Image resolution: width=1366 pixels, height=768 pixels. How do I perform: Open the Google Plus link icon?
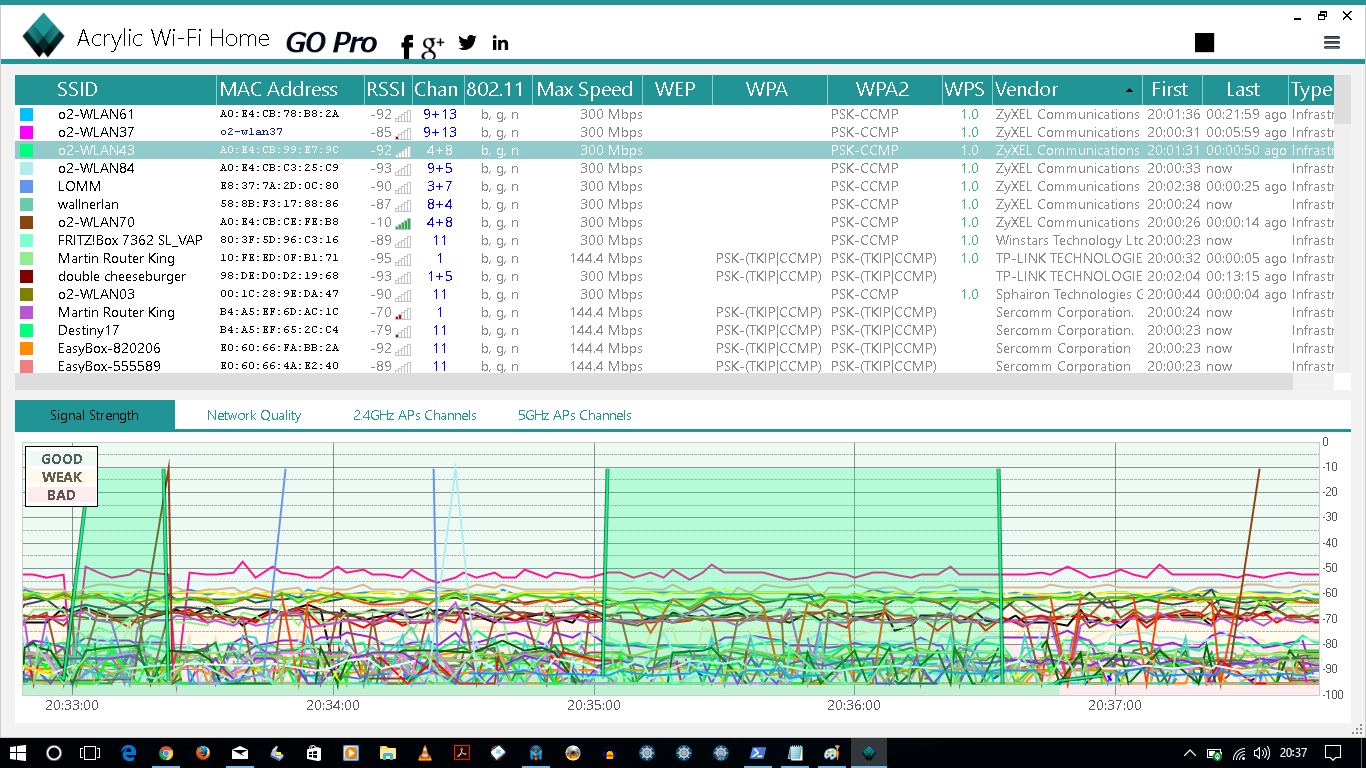click(433, 44)
